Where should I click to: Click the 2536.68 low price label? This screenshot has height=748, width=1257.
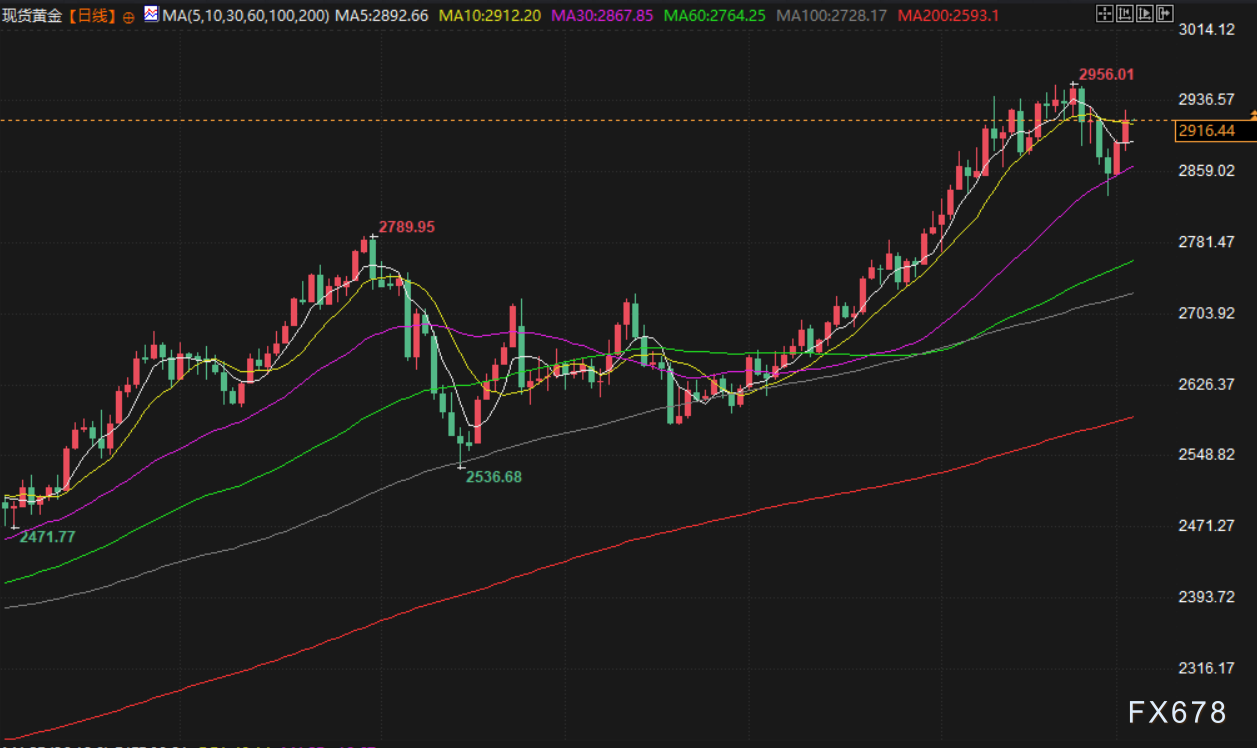coord(494,477)
